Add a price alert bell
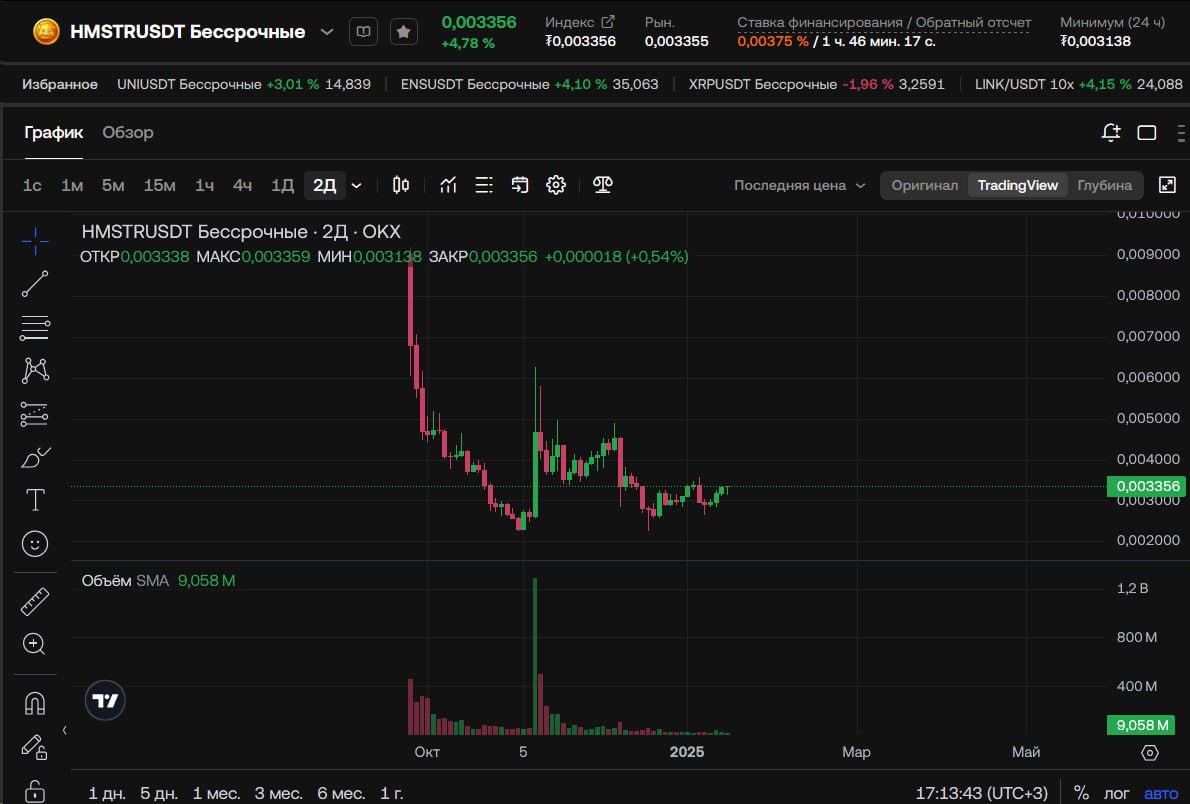This screenshot has height=804, width=1190. [x=1110, y=132]
